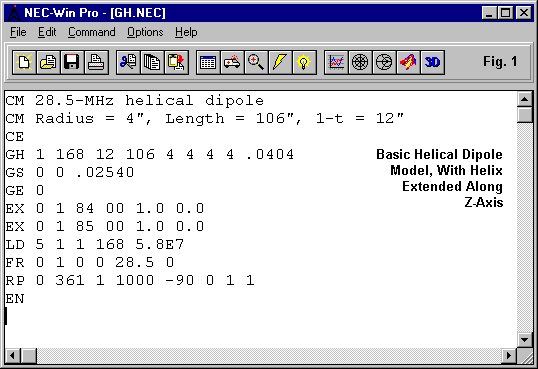Open the Command menu

pos(92,32)
